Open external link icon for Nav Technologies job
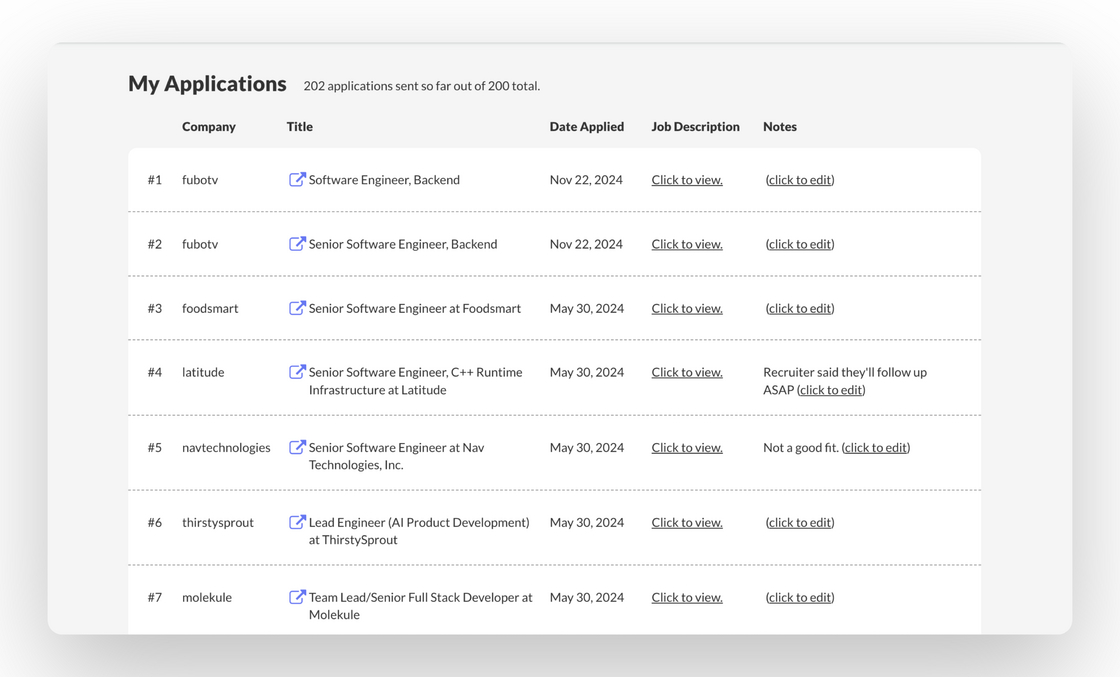The width and height of the screenshot is (1120, 677). pyautogui.click(x=297, y=447)
